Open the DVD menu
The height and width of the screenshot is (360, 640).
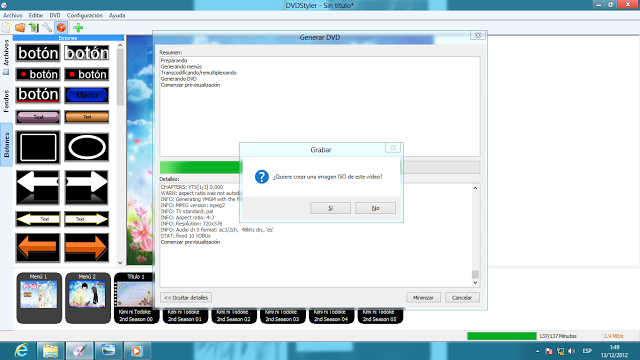coord(55,15)
